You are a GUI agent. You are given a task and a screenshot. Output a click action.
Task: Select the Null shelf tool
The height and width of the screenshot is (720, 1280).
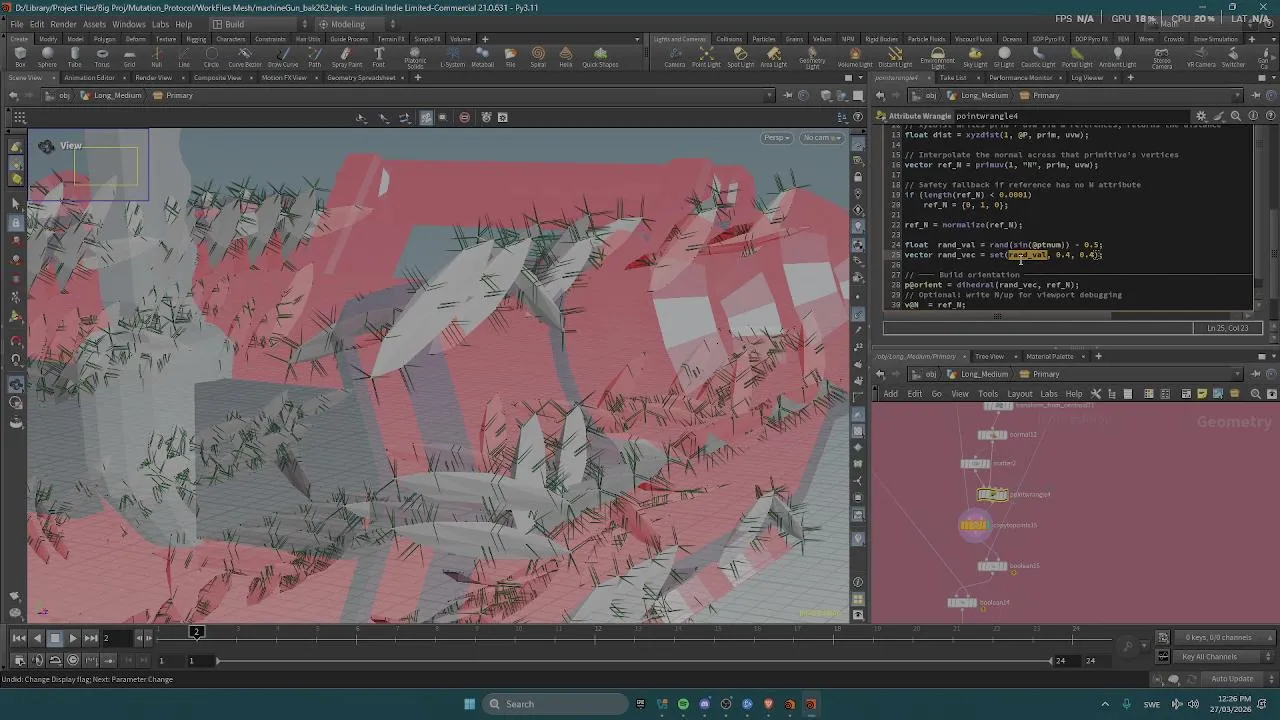156,57
